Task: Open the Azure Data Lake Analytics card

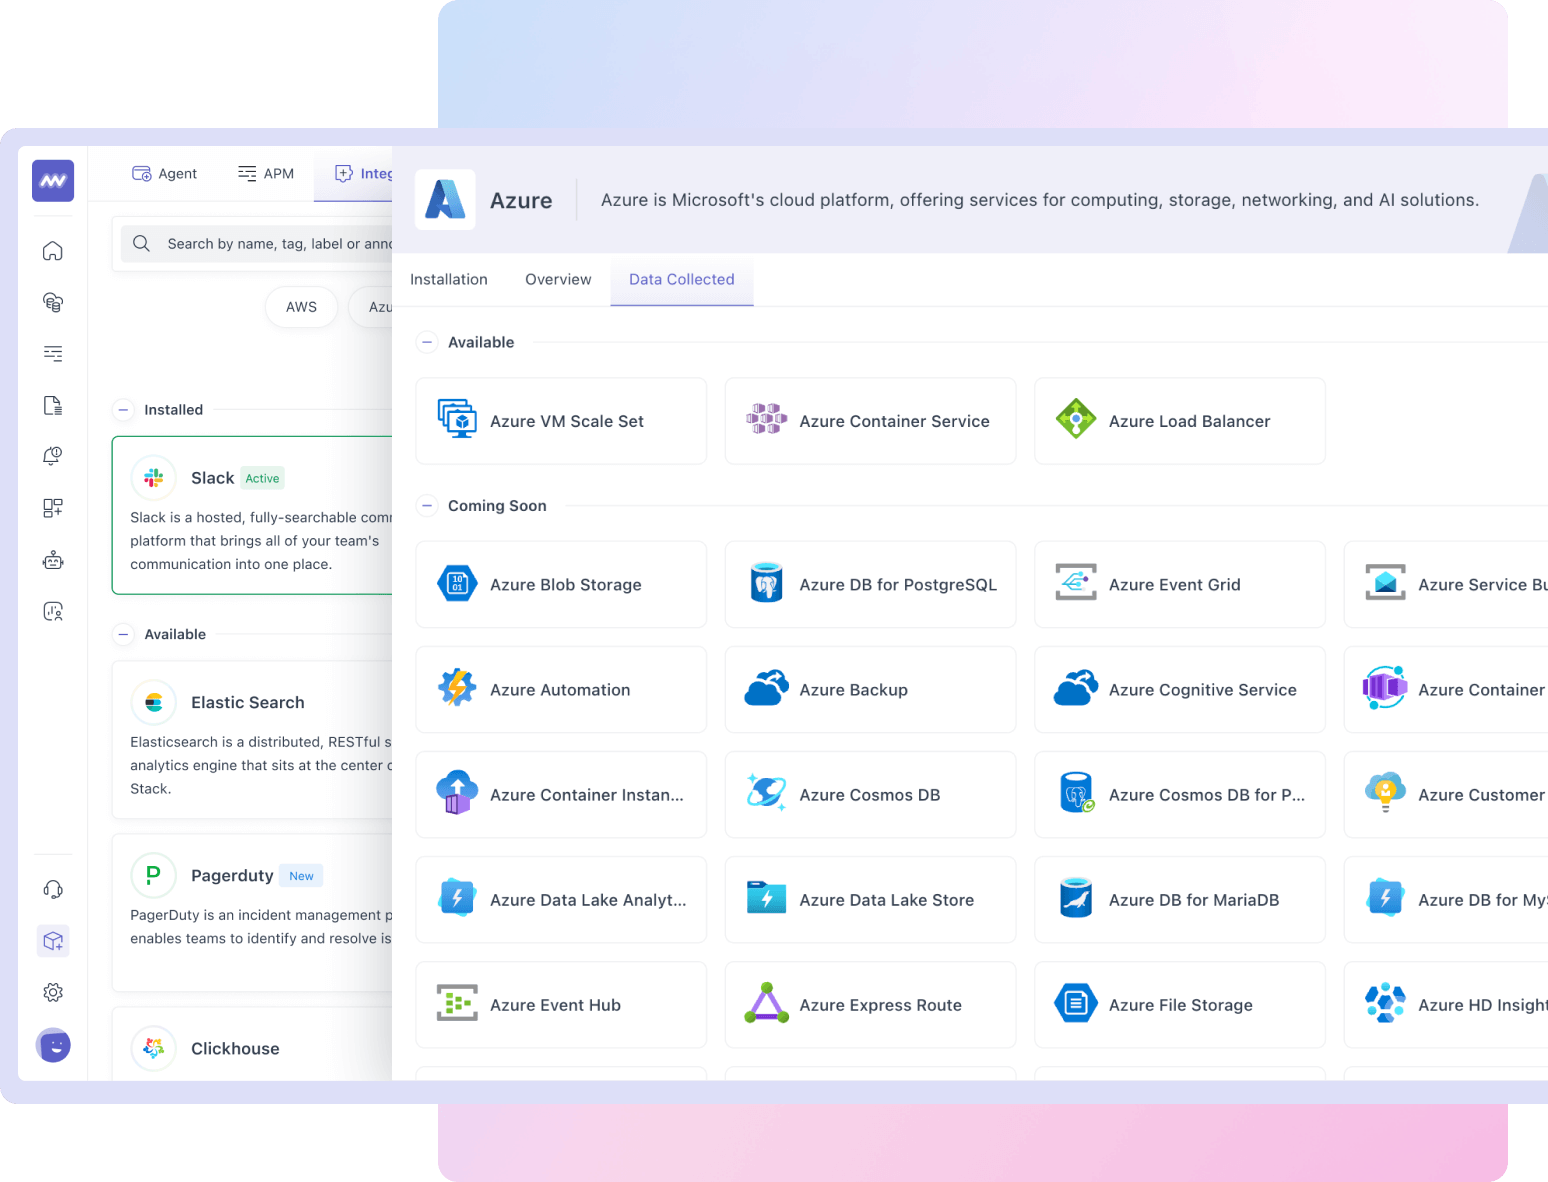Action: click(x=561, y=900)
